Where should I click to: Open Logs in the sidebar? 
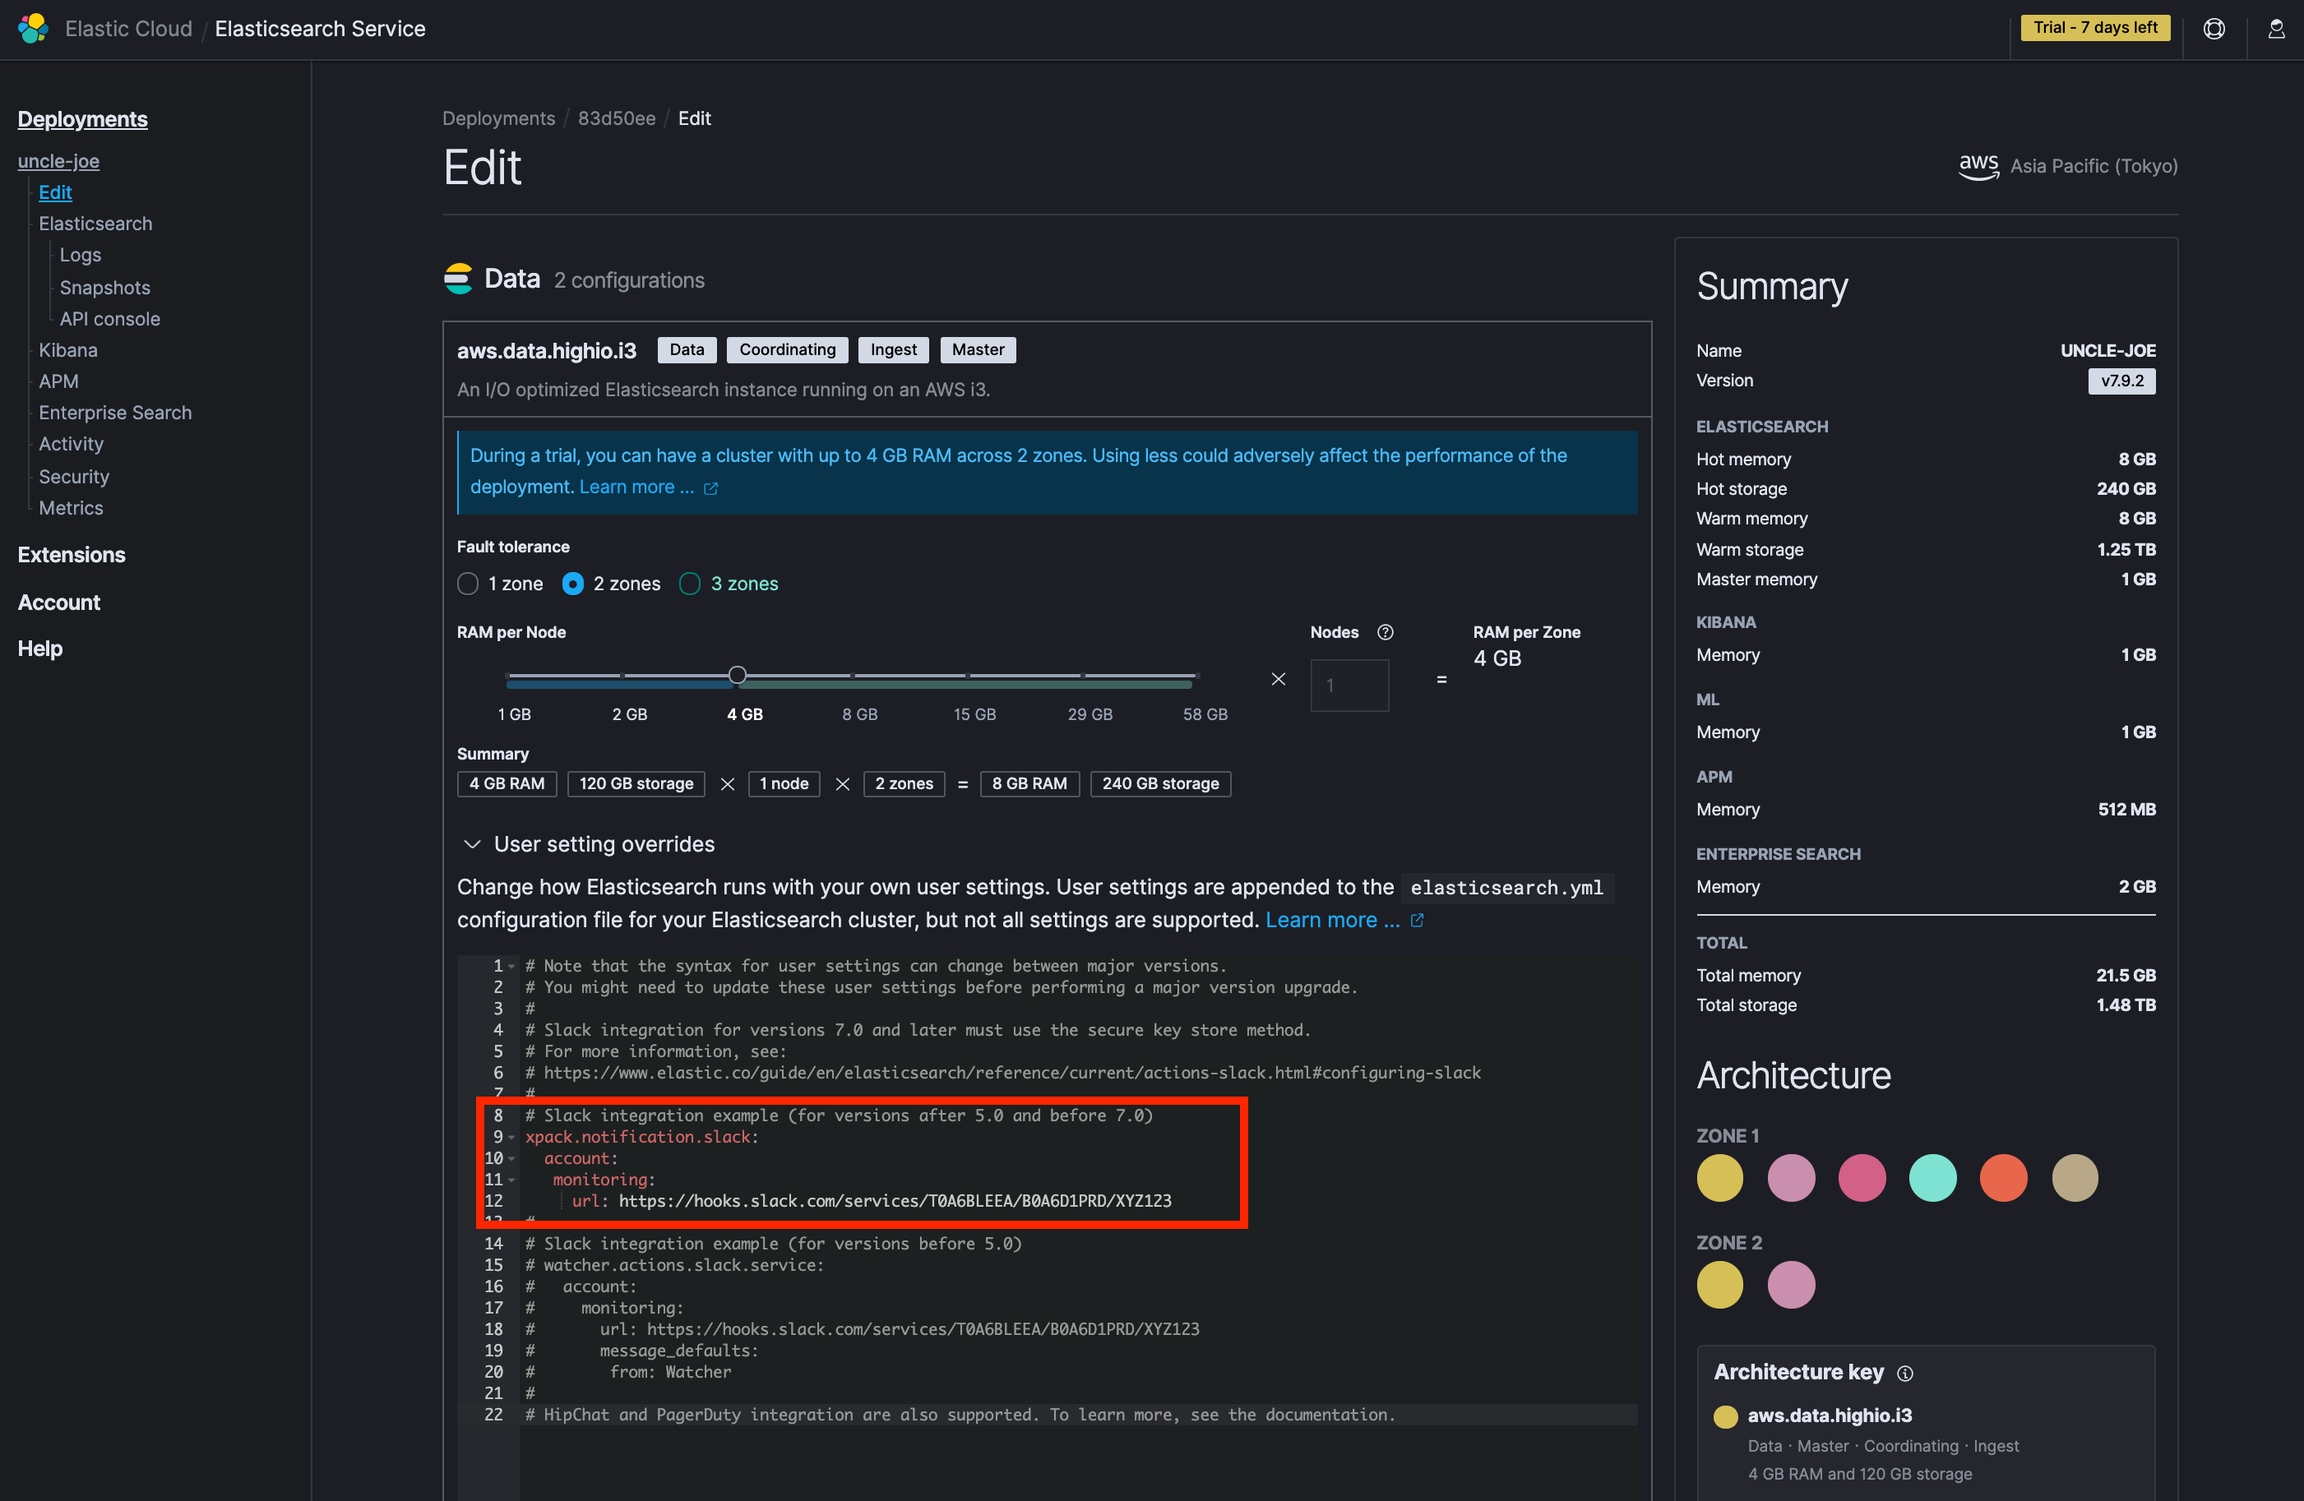tap(80, 254)
